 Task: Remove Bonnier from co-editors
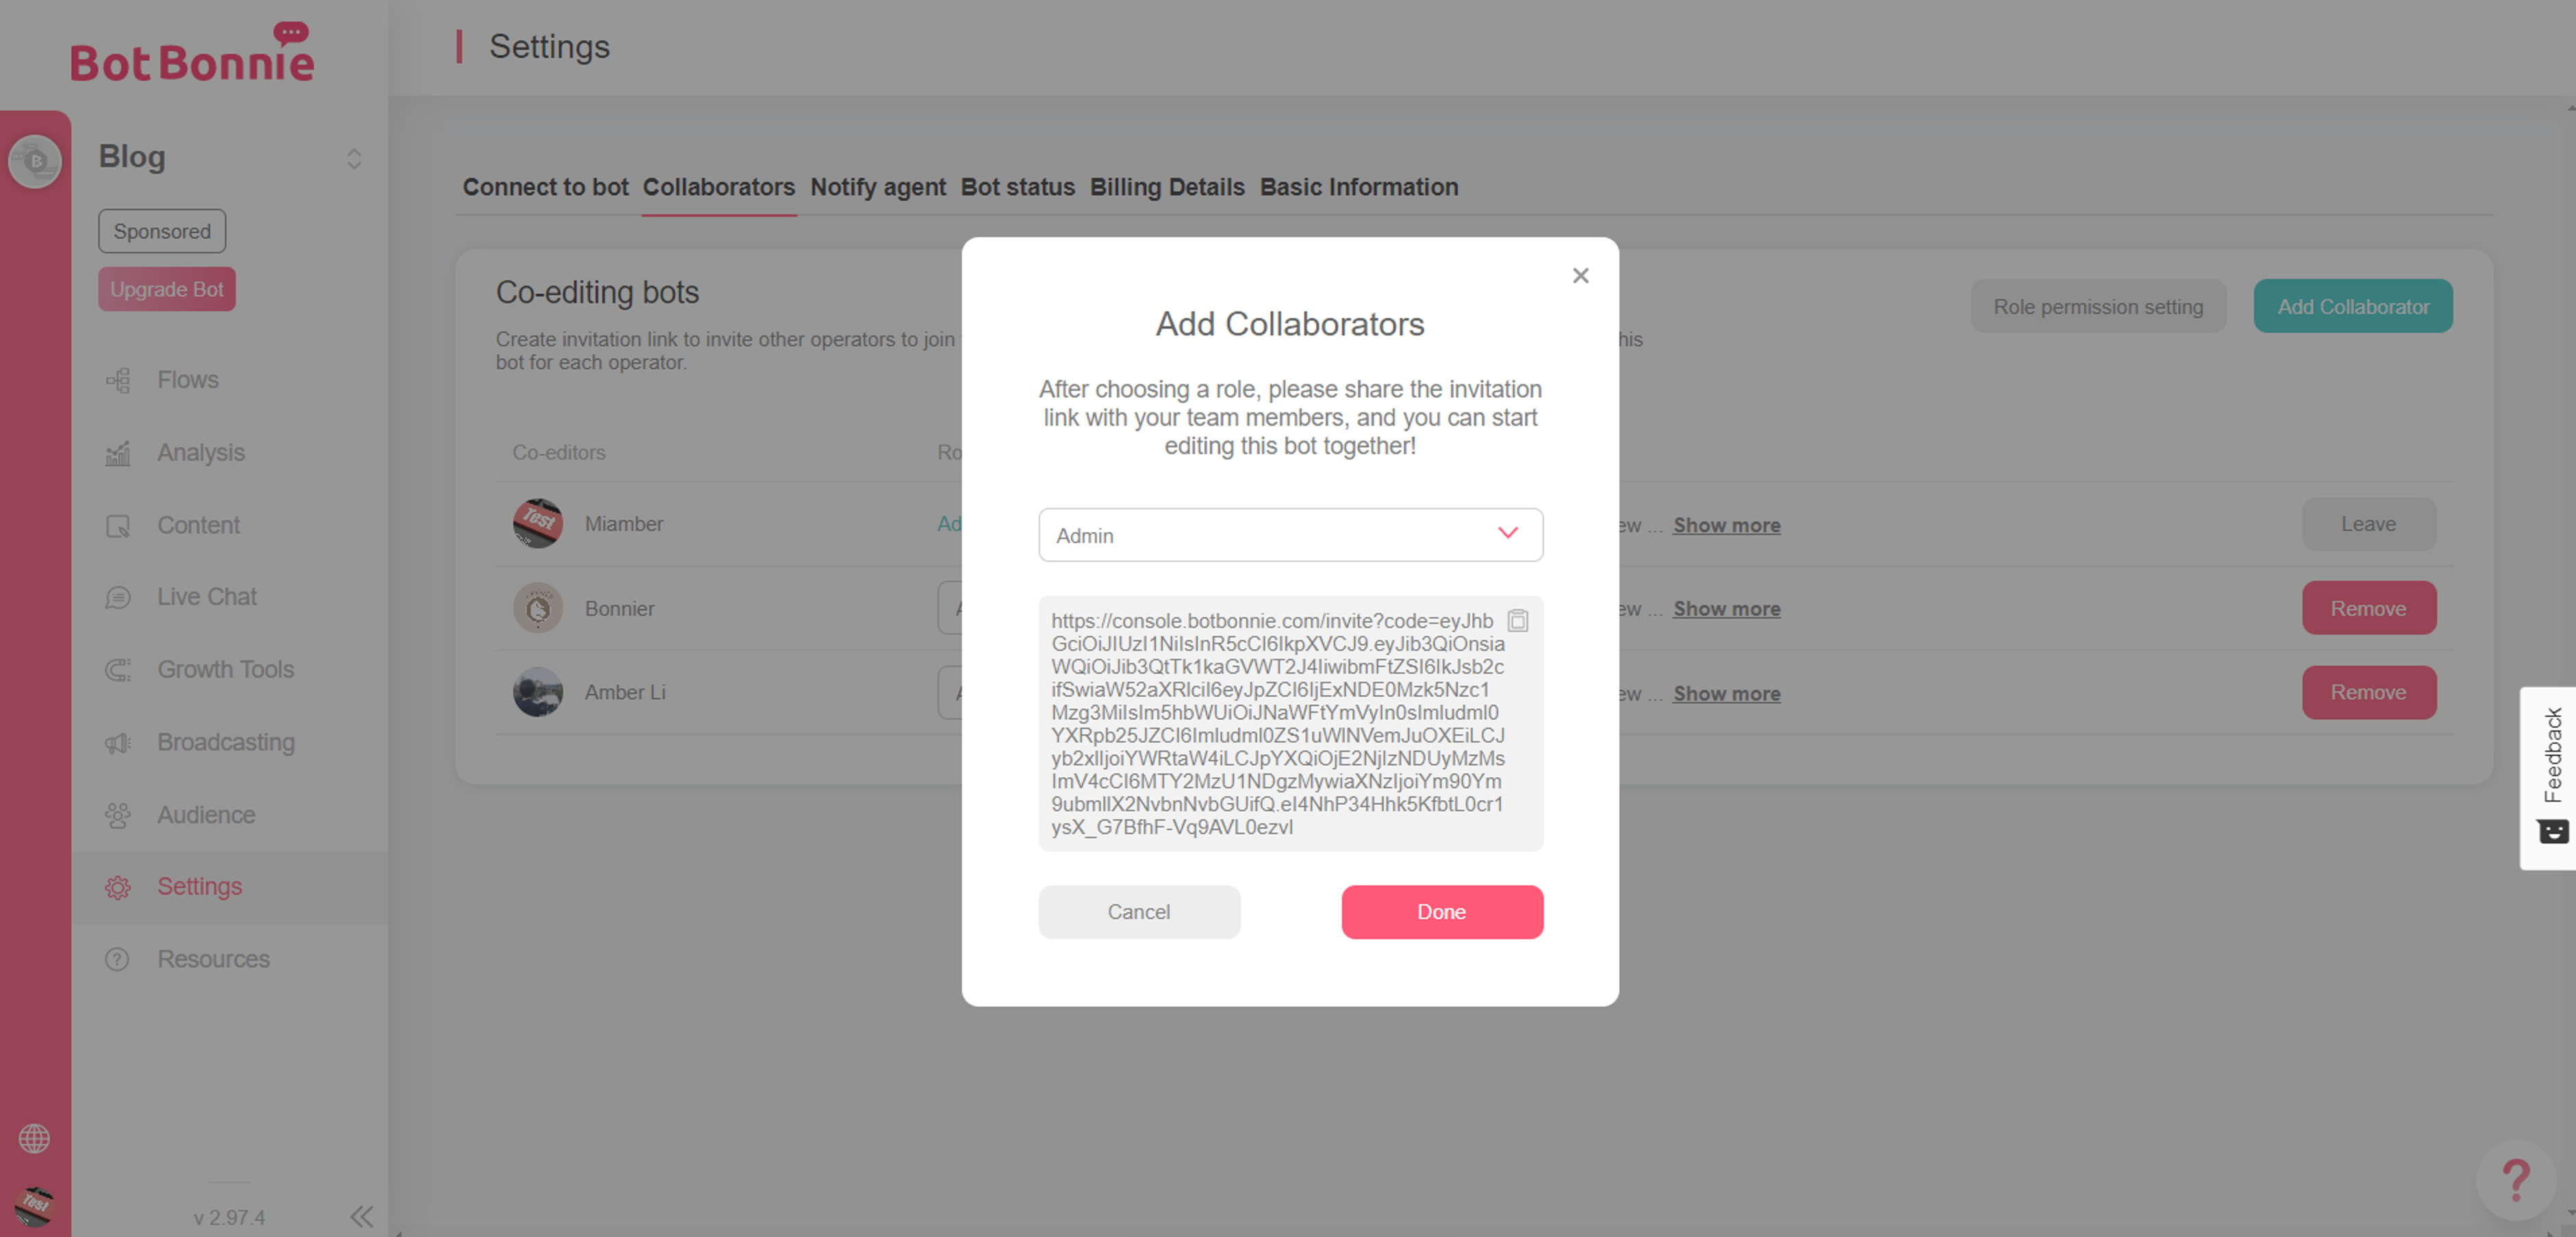pyautogui.click(x=2368, y=608)
